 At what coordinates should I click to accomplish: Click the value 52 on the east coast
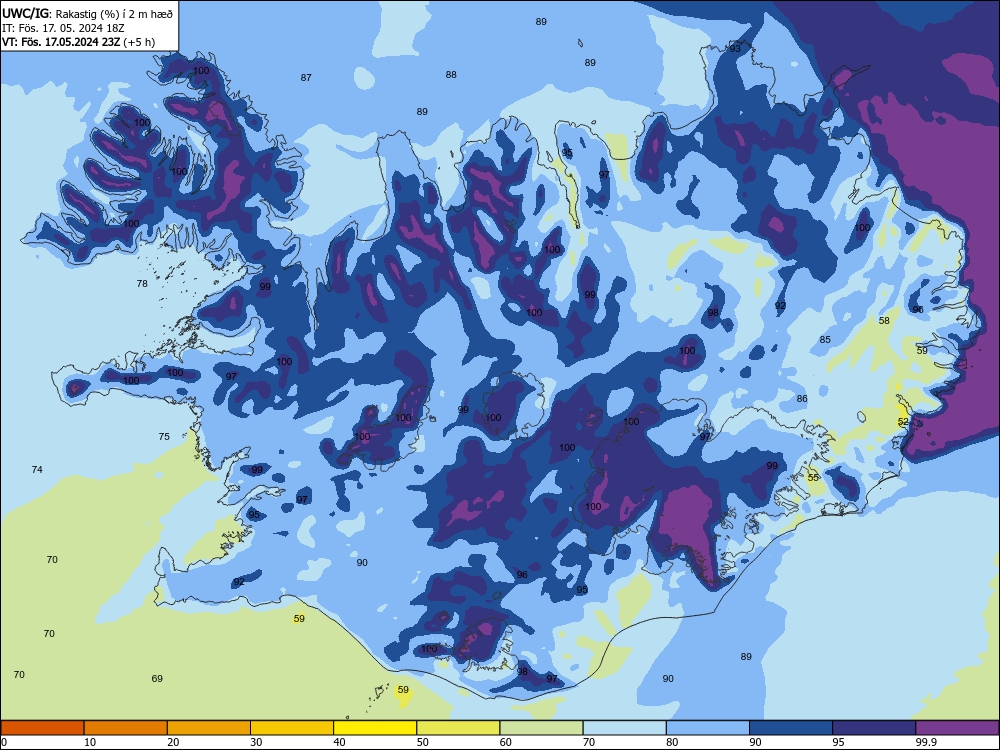(x=903, y=422)
